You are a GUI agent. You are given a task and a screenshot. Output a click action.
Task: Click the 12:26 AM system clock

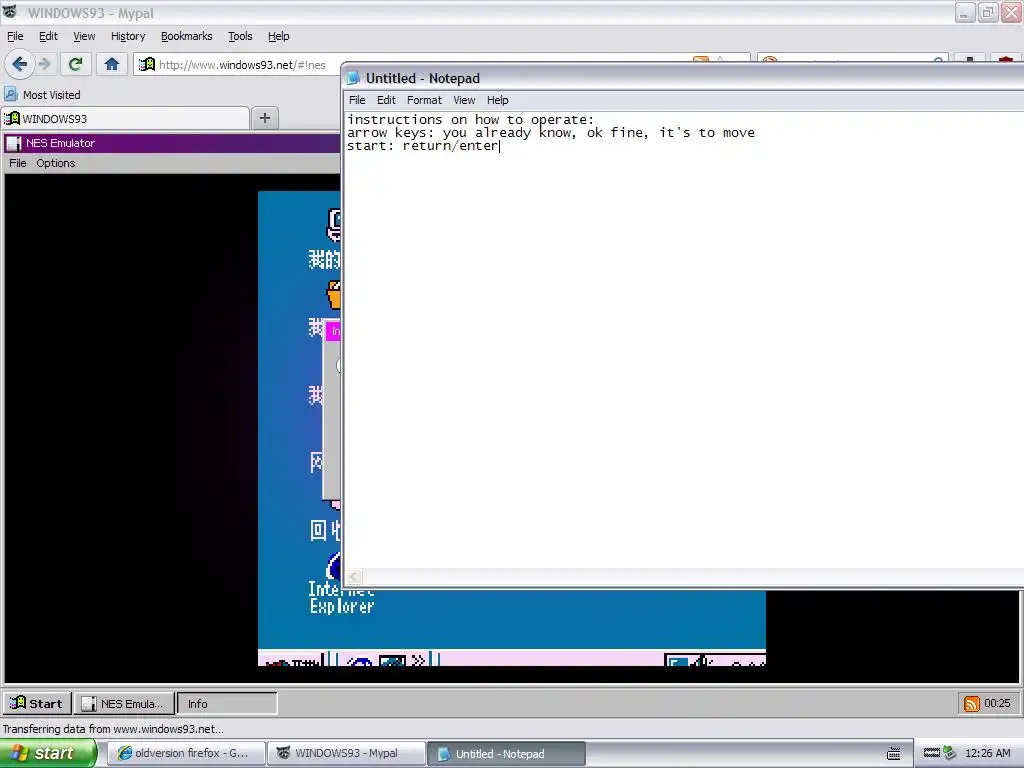pos(987,753)
